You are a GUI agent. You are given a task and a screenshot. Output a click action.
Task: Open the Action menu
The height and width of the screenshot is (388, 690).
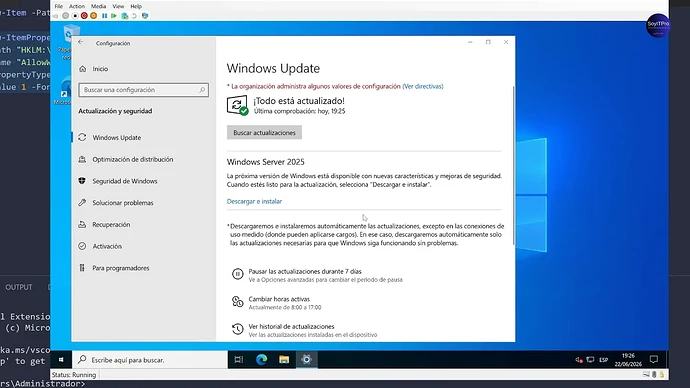coord(77,6)
